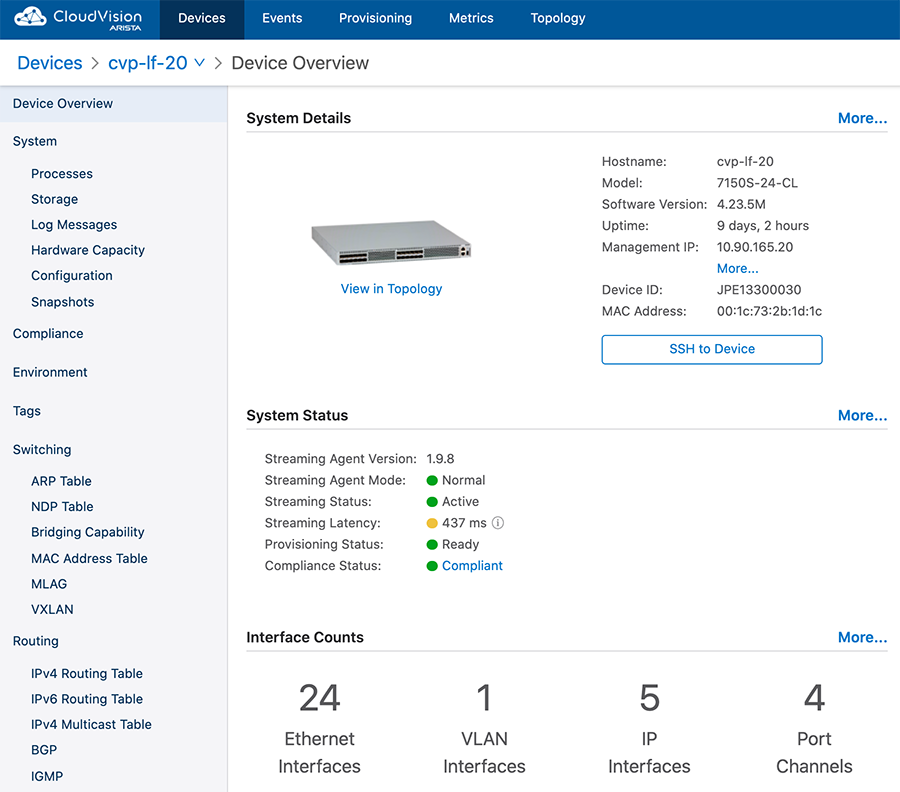Open Storage in the sidebar

tap(55, 199)
